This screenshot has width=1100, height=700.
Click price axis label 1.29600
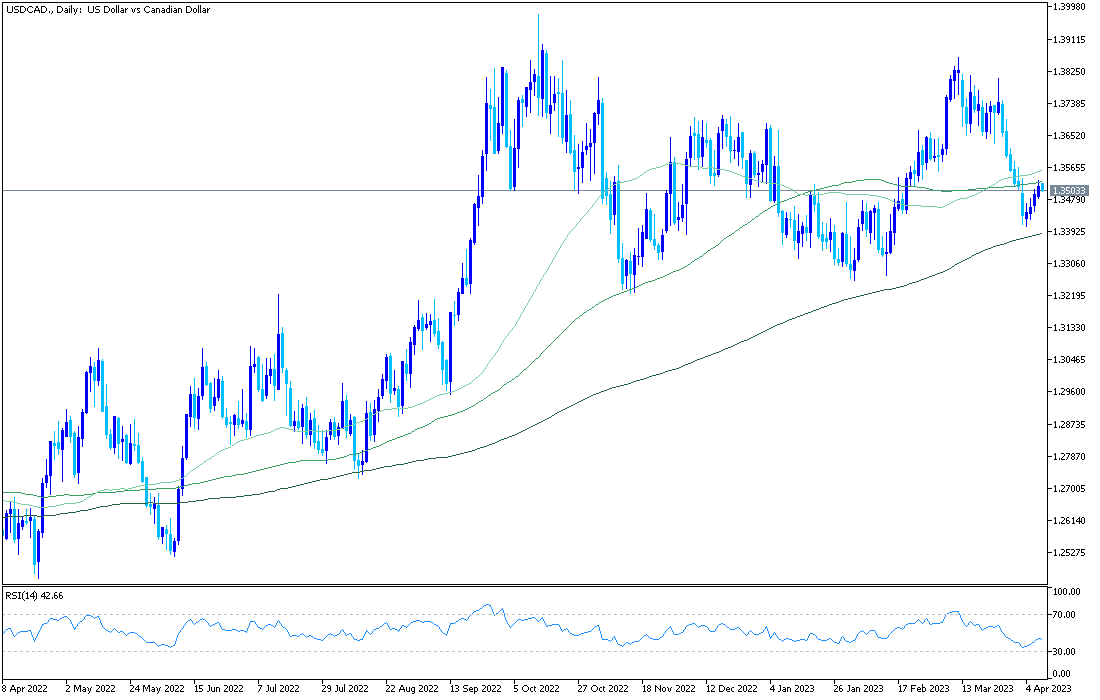click(1070, 391)
